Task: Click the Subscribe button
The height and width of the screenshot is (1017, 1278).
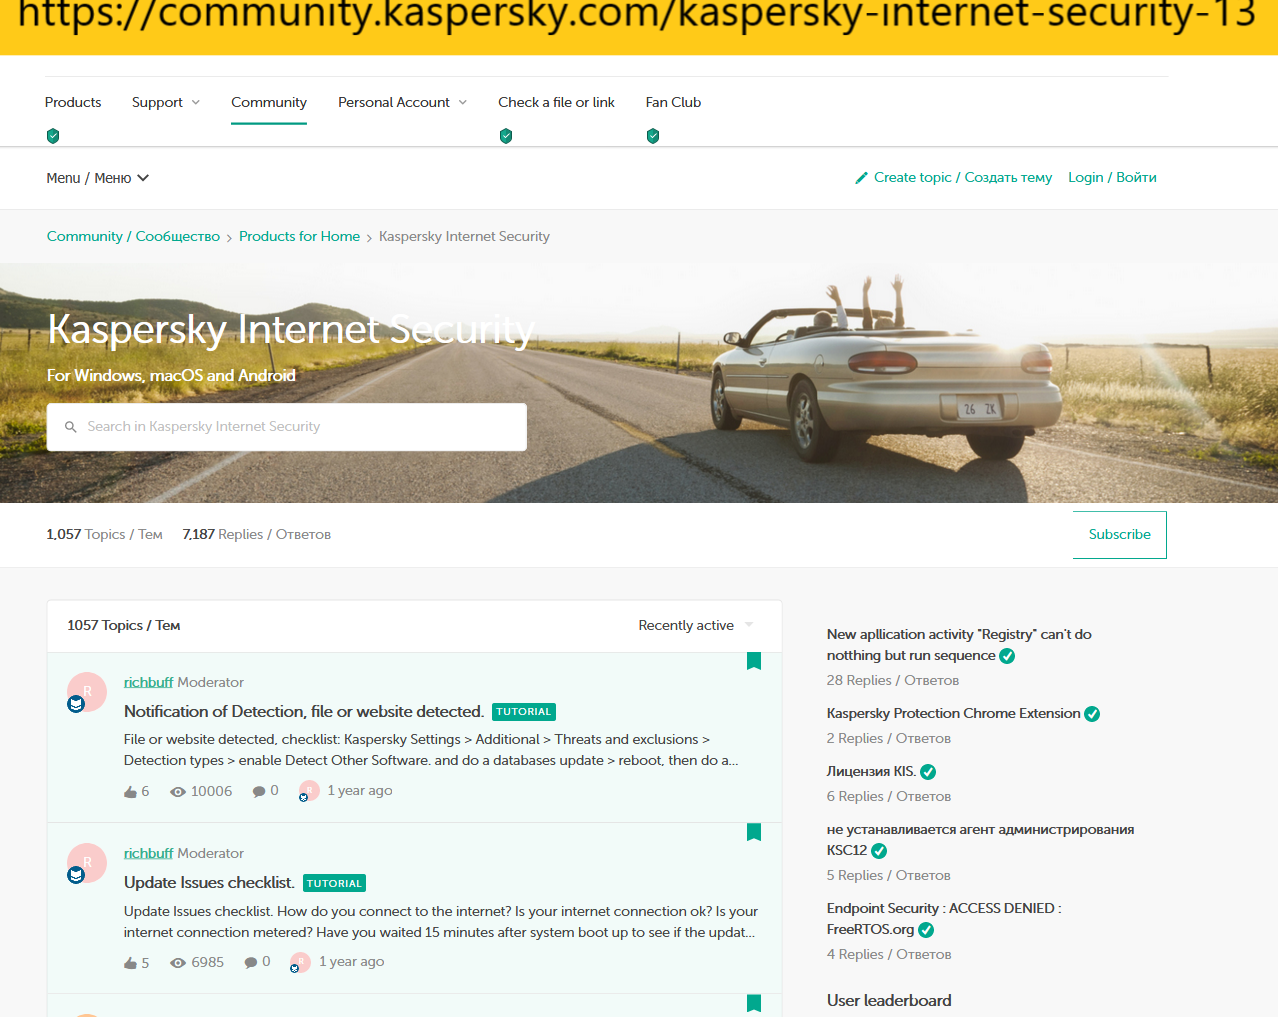Action: coord(1120,535)
